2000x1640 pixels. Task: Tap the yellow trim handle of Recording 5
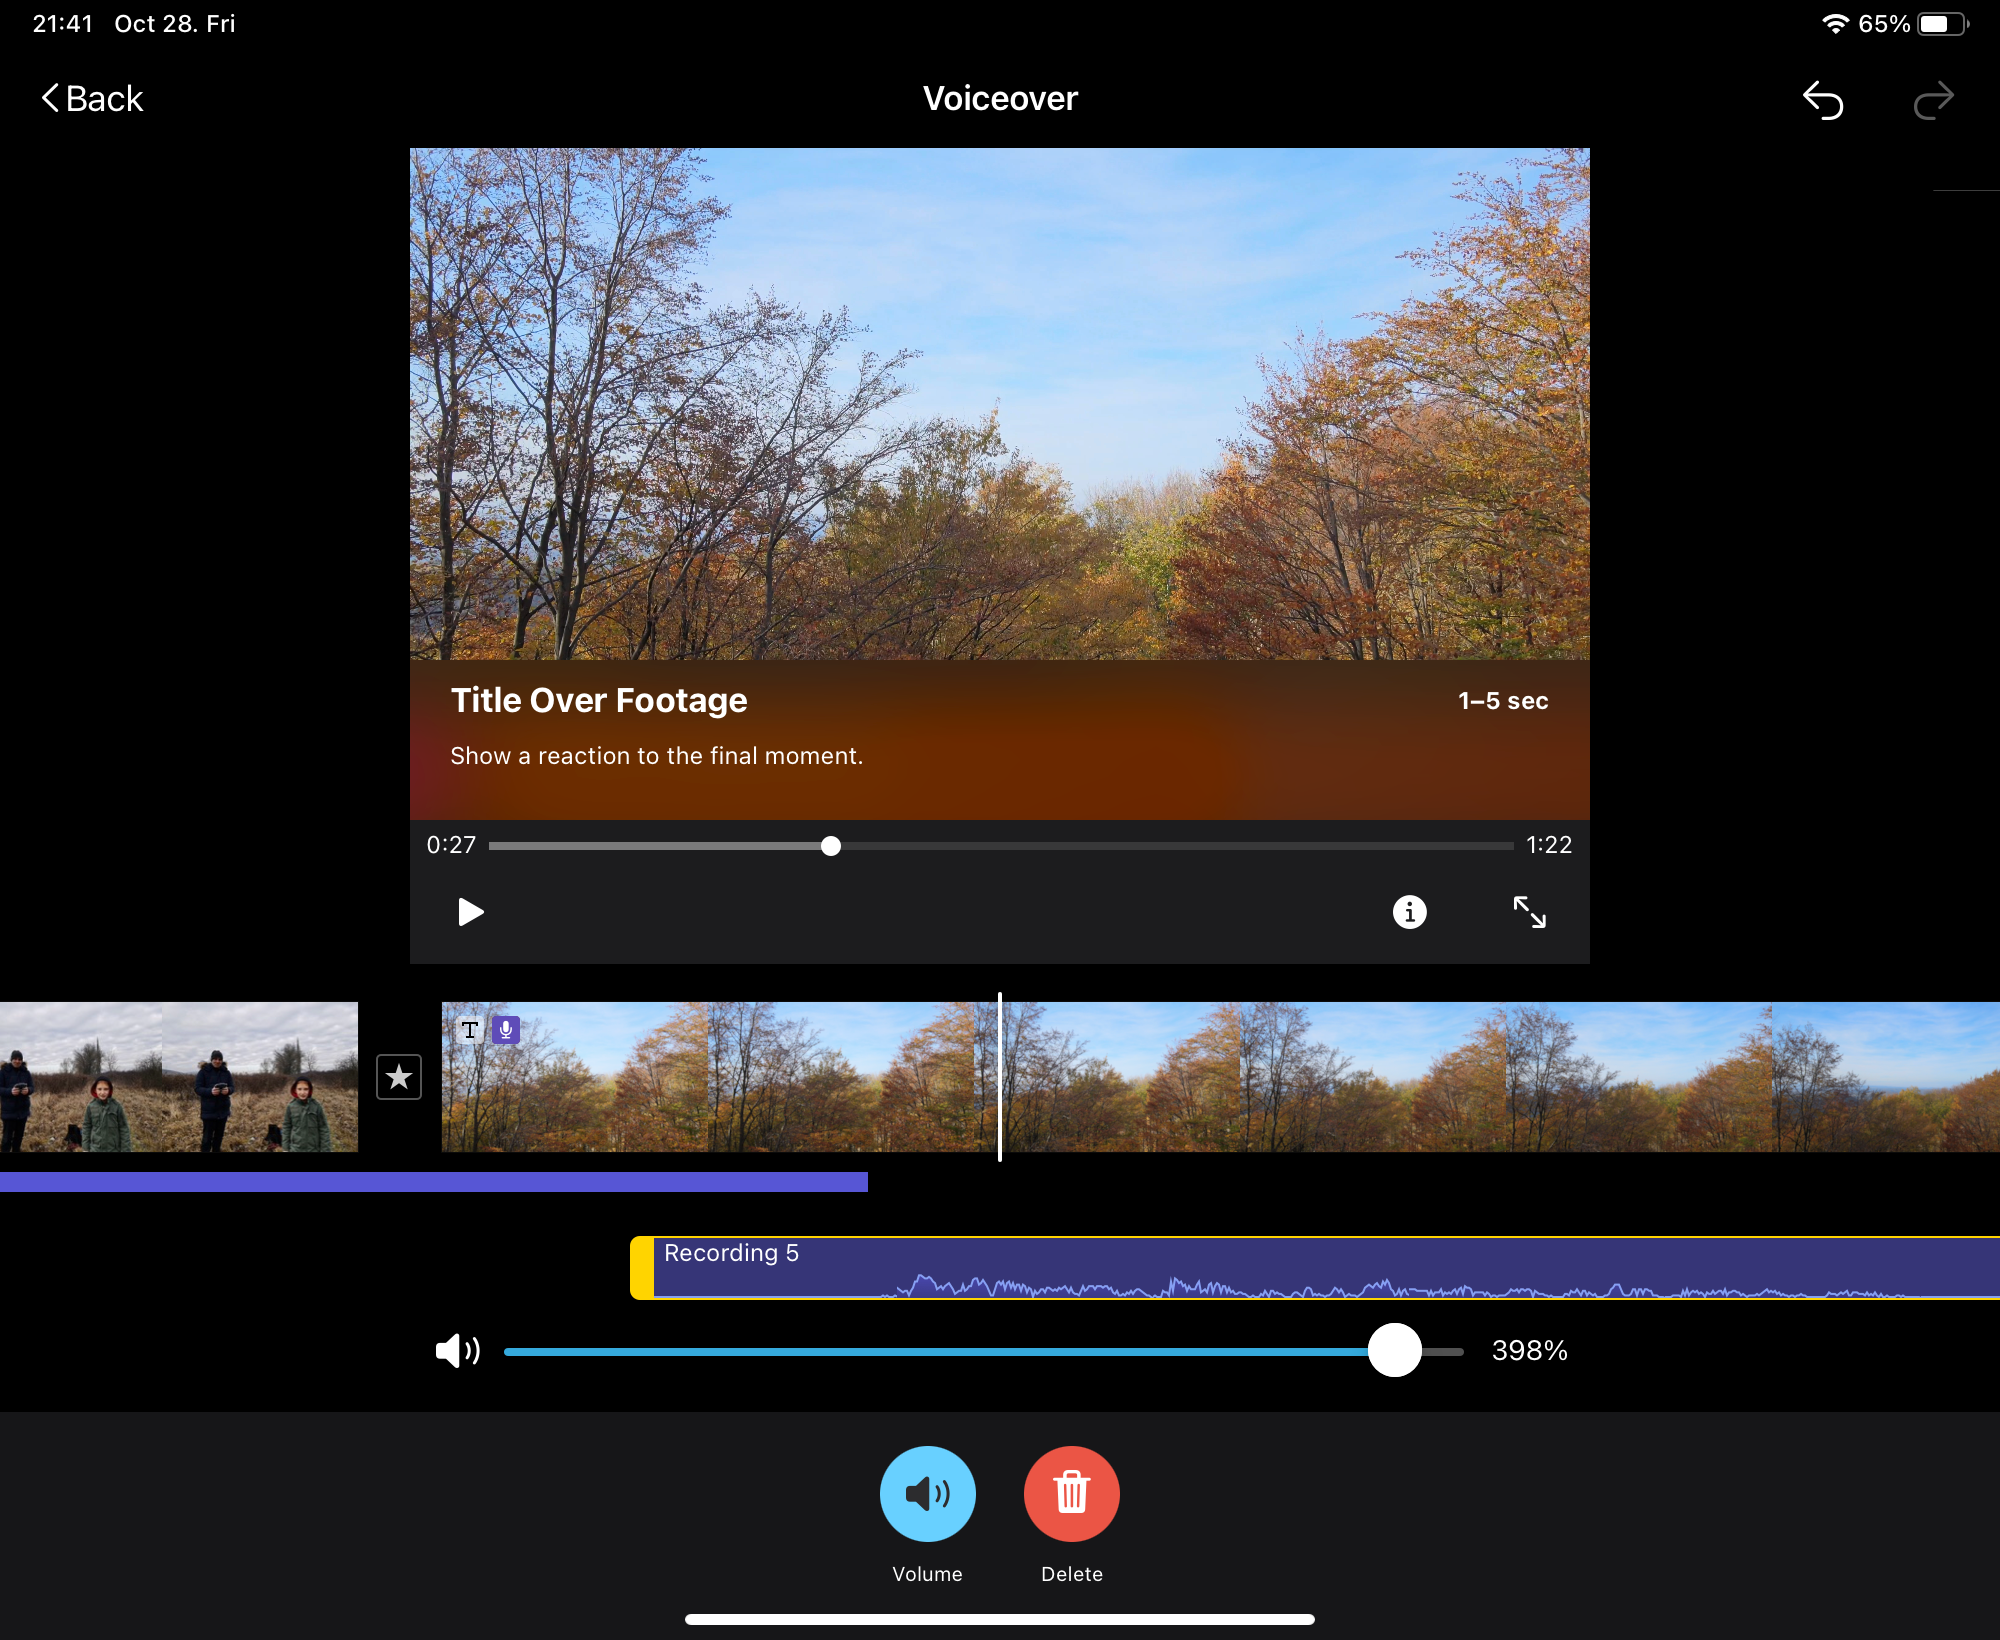(641, 1268)
